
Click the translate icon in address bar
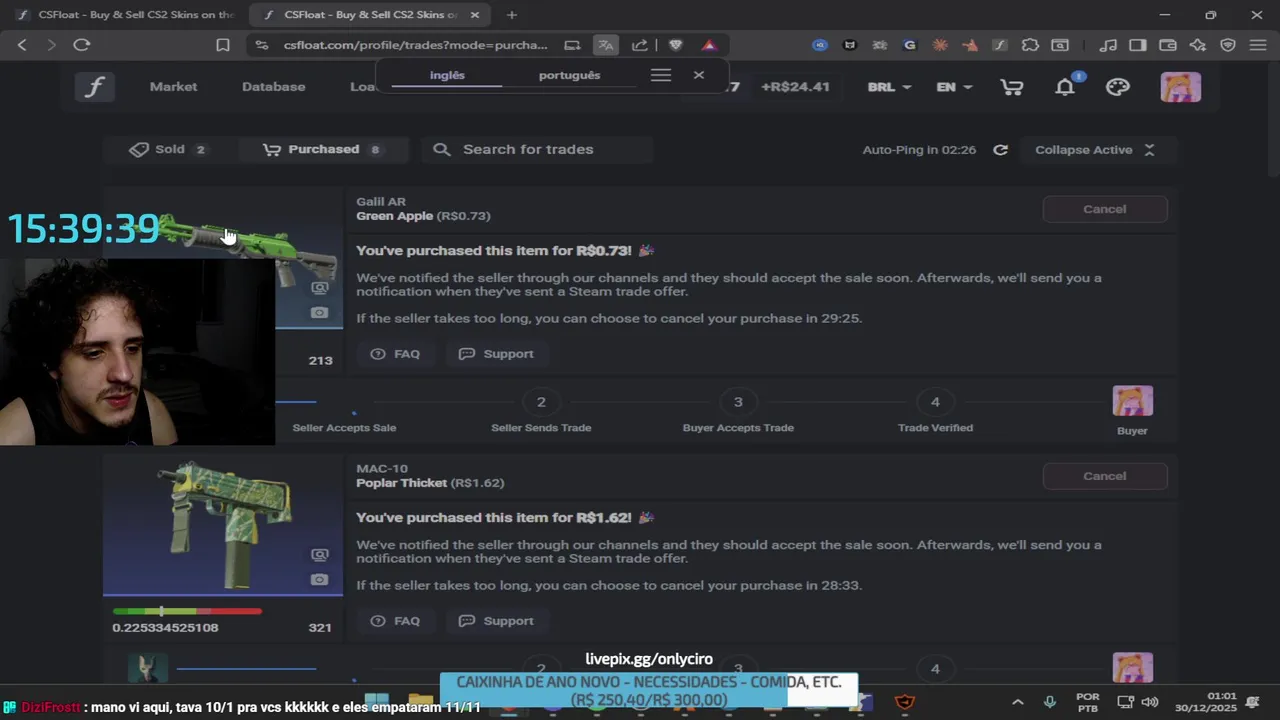[x=606, y=45]
